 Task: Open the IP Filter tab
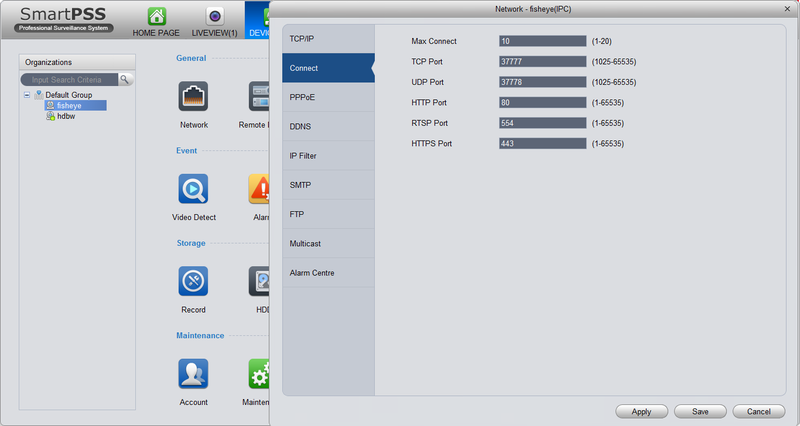point(329,156)
